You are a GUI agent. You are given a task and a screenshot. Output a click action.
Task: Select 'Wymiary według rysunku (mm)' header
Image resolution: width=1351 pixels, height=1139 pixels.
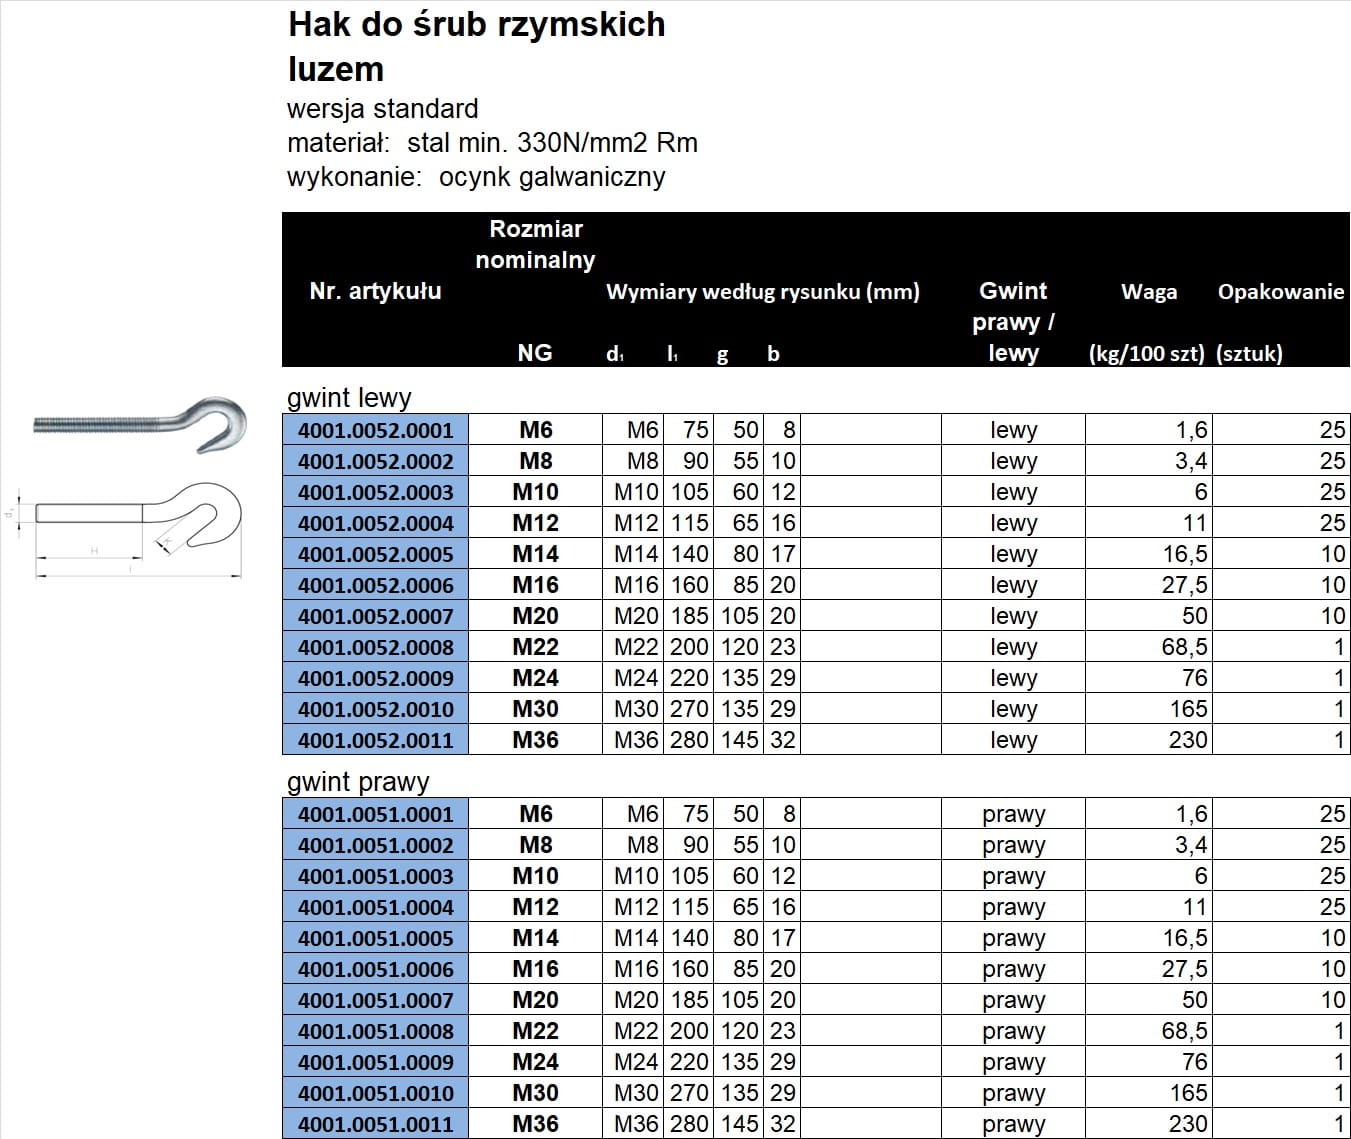pyautogui.click(x=762, y=292)
